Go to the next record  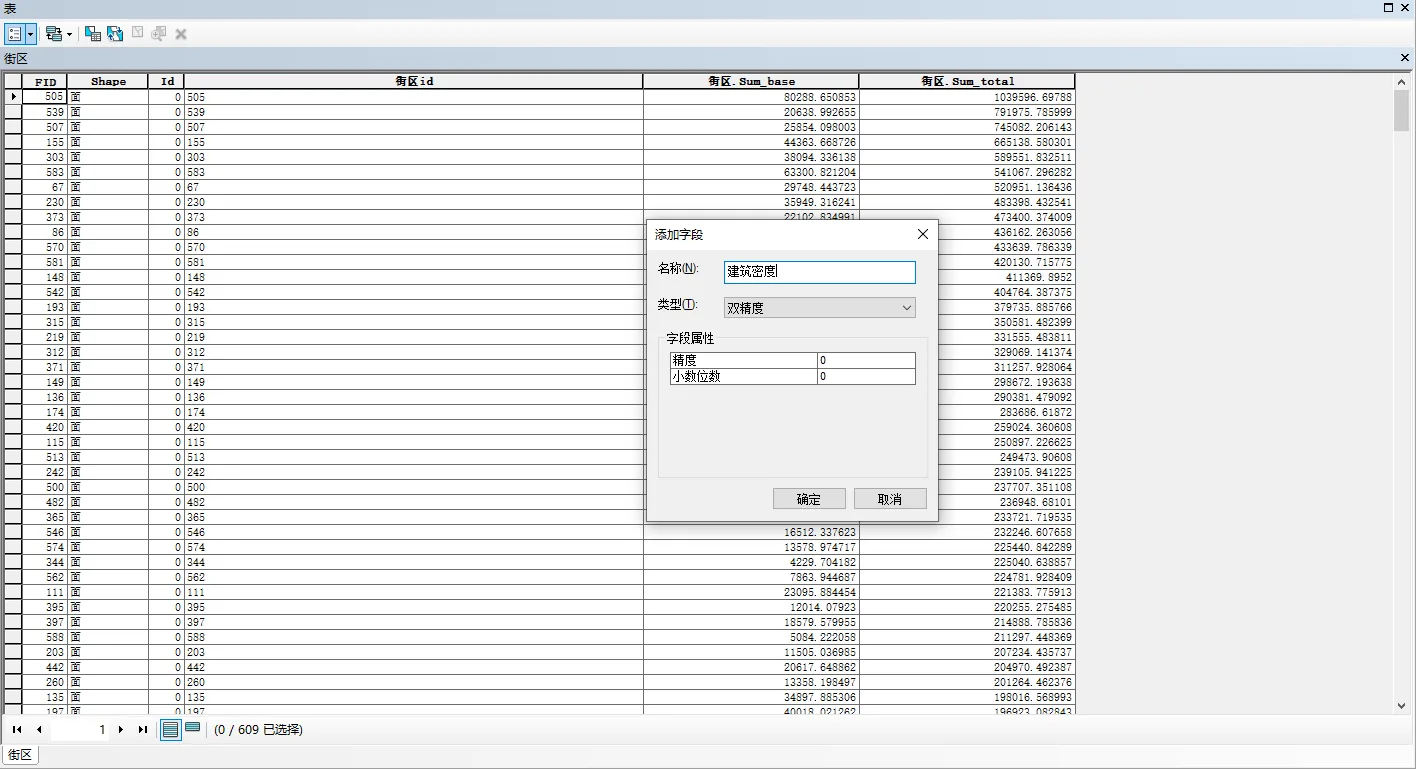[x=121, y=730]
